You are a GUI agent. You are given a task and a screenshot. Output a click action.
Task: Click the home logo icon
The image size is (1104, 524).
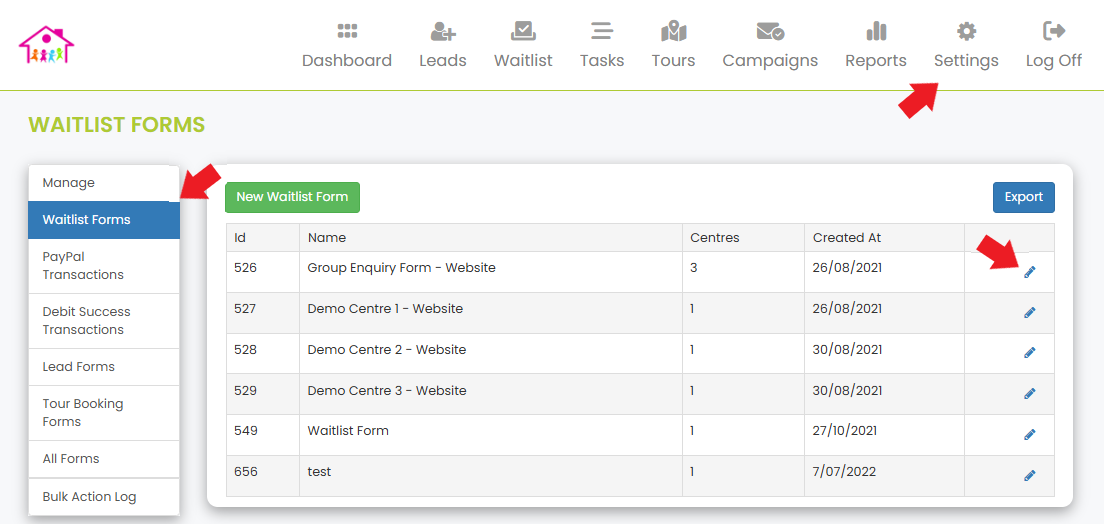[x=46, y=45]
